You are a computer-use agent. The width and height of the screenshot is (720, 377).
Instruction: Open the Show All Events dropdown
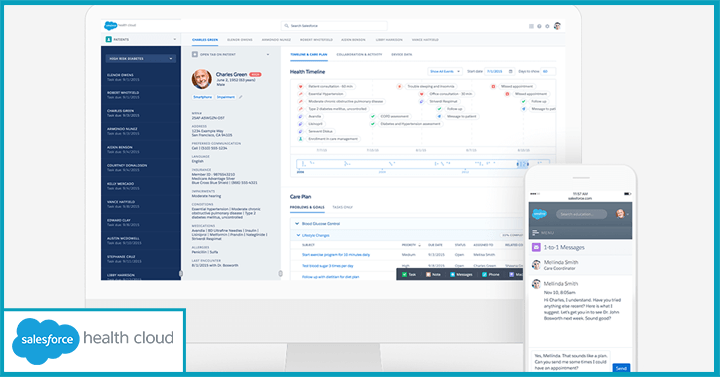pyautogui.click(x=444, y=72)
